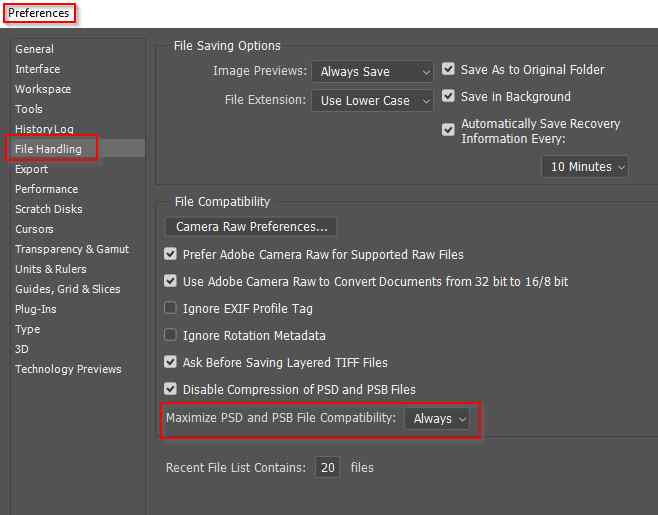This screenshot has height=515, width=658.
Task: Select Guides, Grid & Slices category
Action: (68, 289)
